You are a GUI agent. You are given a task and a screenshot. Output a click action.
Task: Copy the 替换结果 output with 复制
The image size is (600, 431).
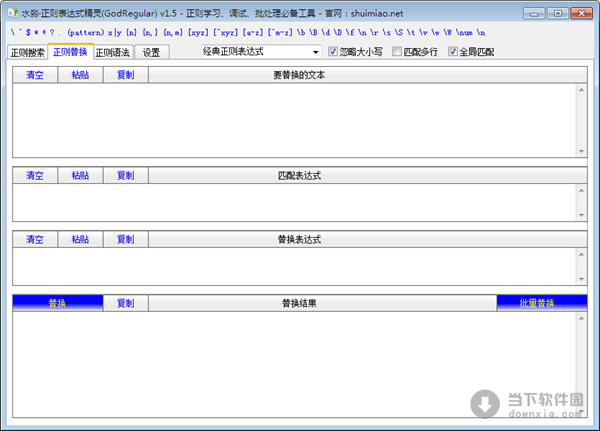[x=125, y=303]
